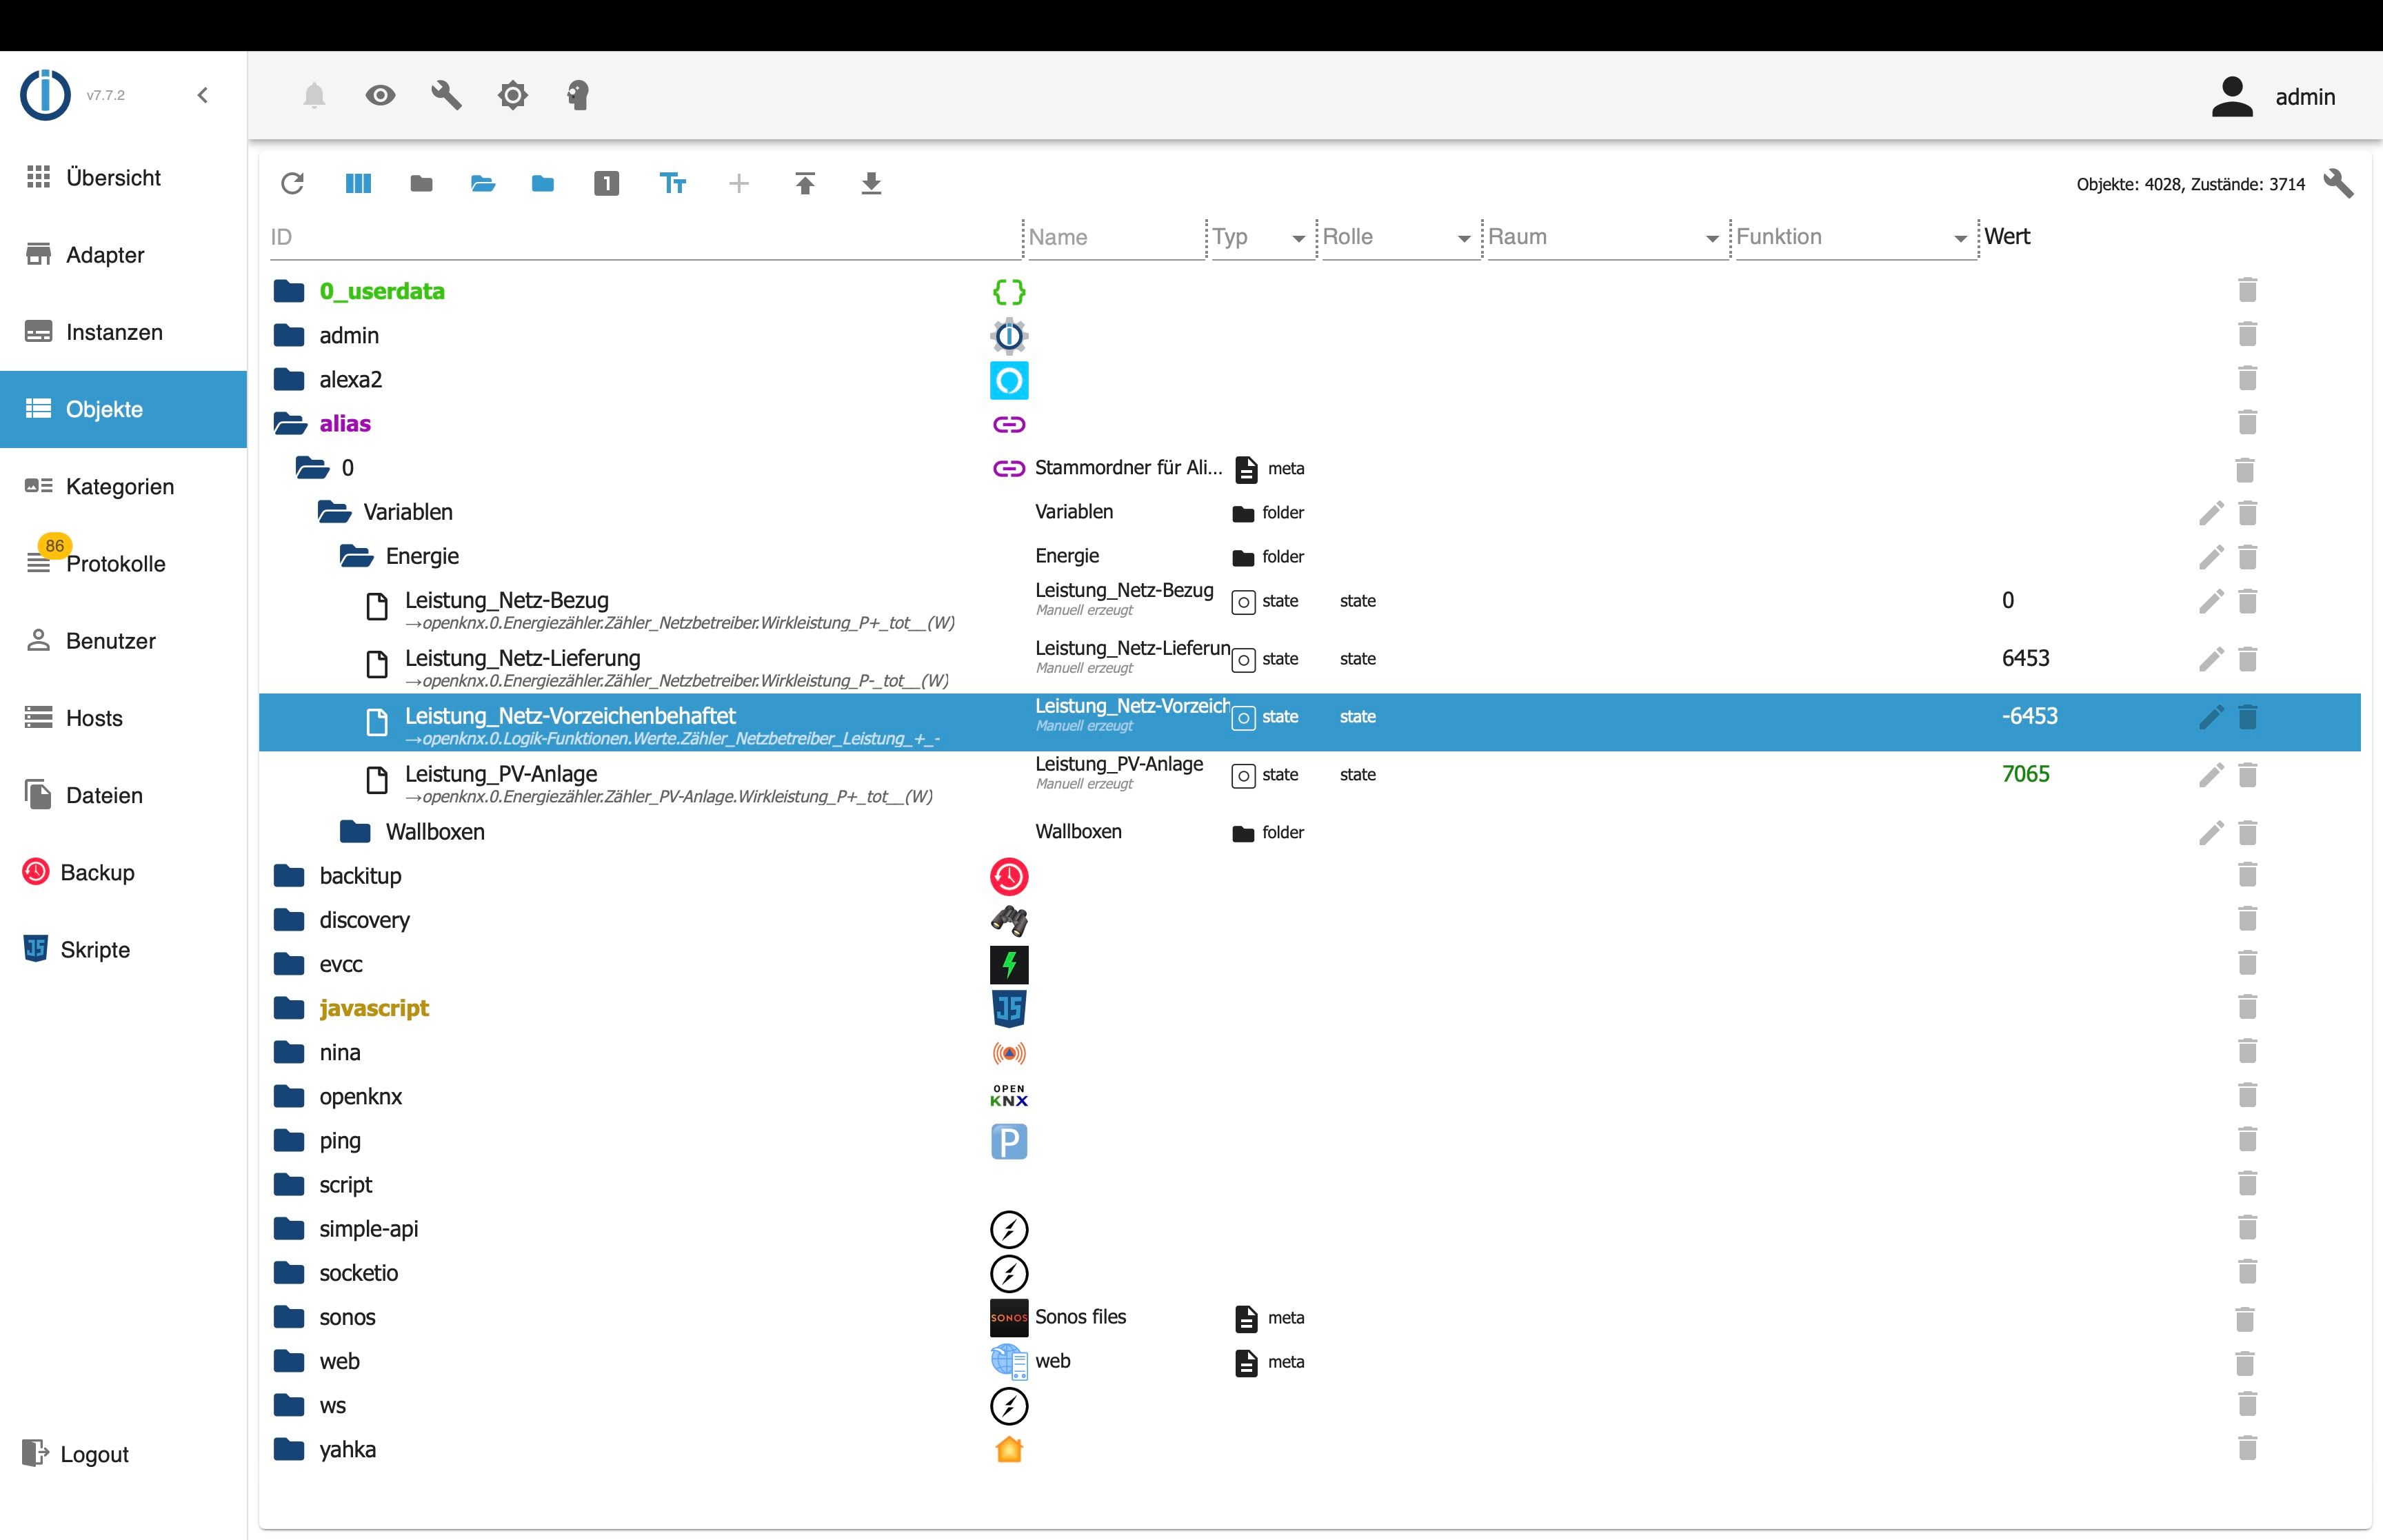The image size is (2383, 1540).
Task: Open the notifications bell icon
Action: [x=314, y=96]
